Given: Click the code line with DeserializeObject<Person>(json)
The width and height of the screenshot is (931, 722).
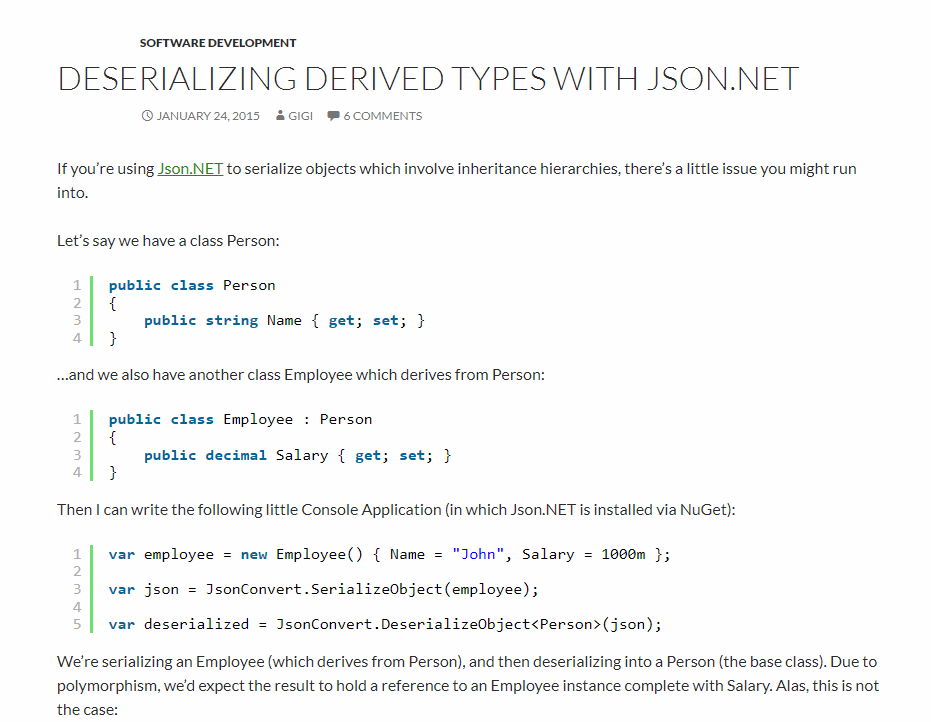Looking at the screenshot, I should click(x=385, y=625).
